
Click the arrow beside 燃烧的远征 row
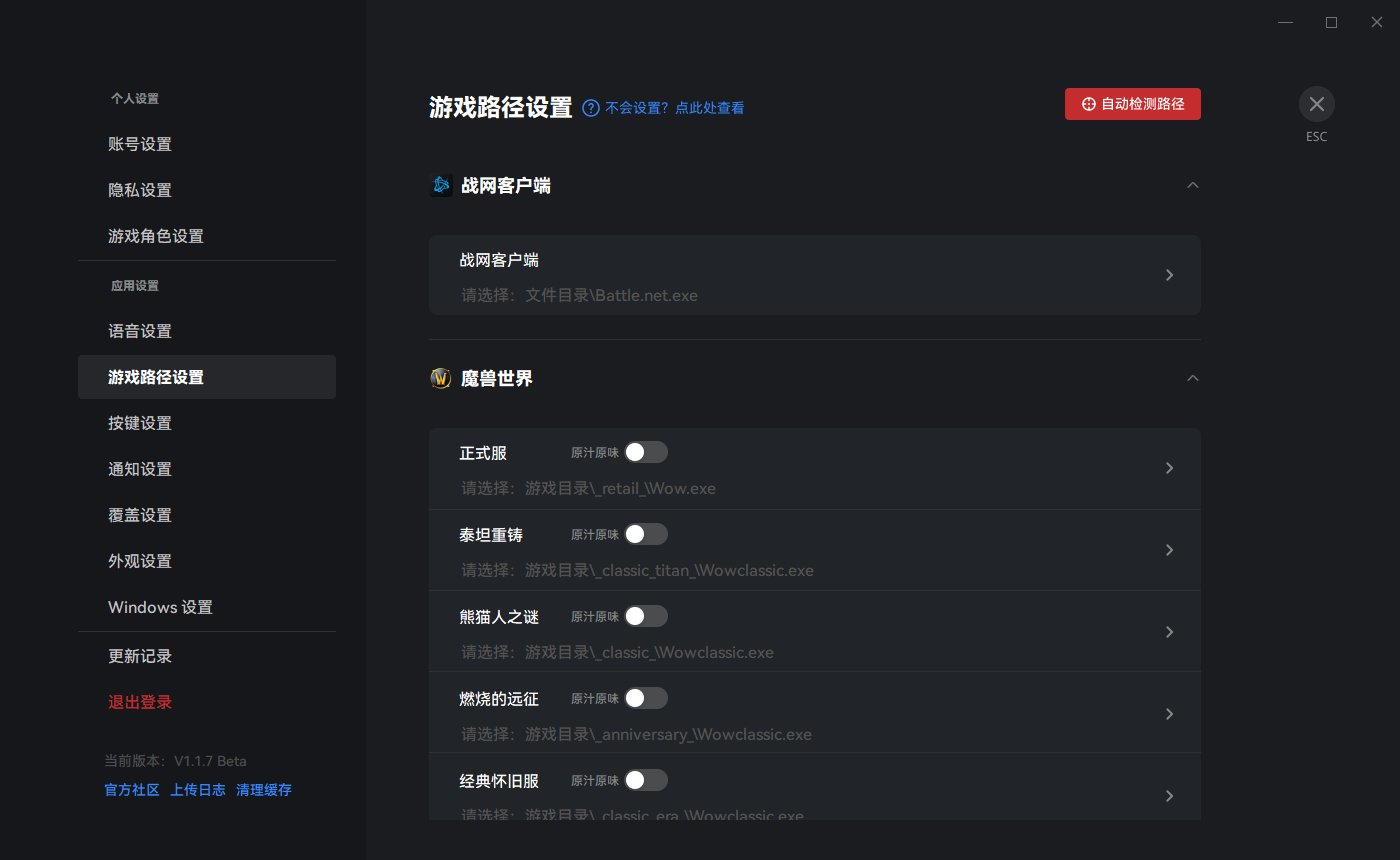pyautogui.click(x=1169, y=713)
